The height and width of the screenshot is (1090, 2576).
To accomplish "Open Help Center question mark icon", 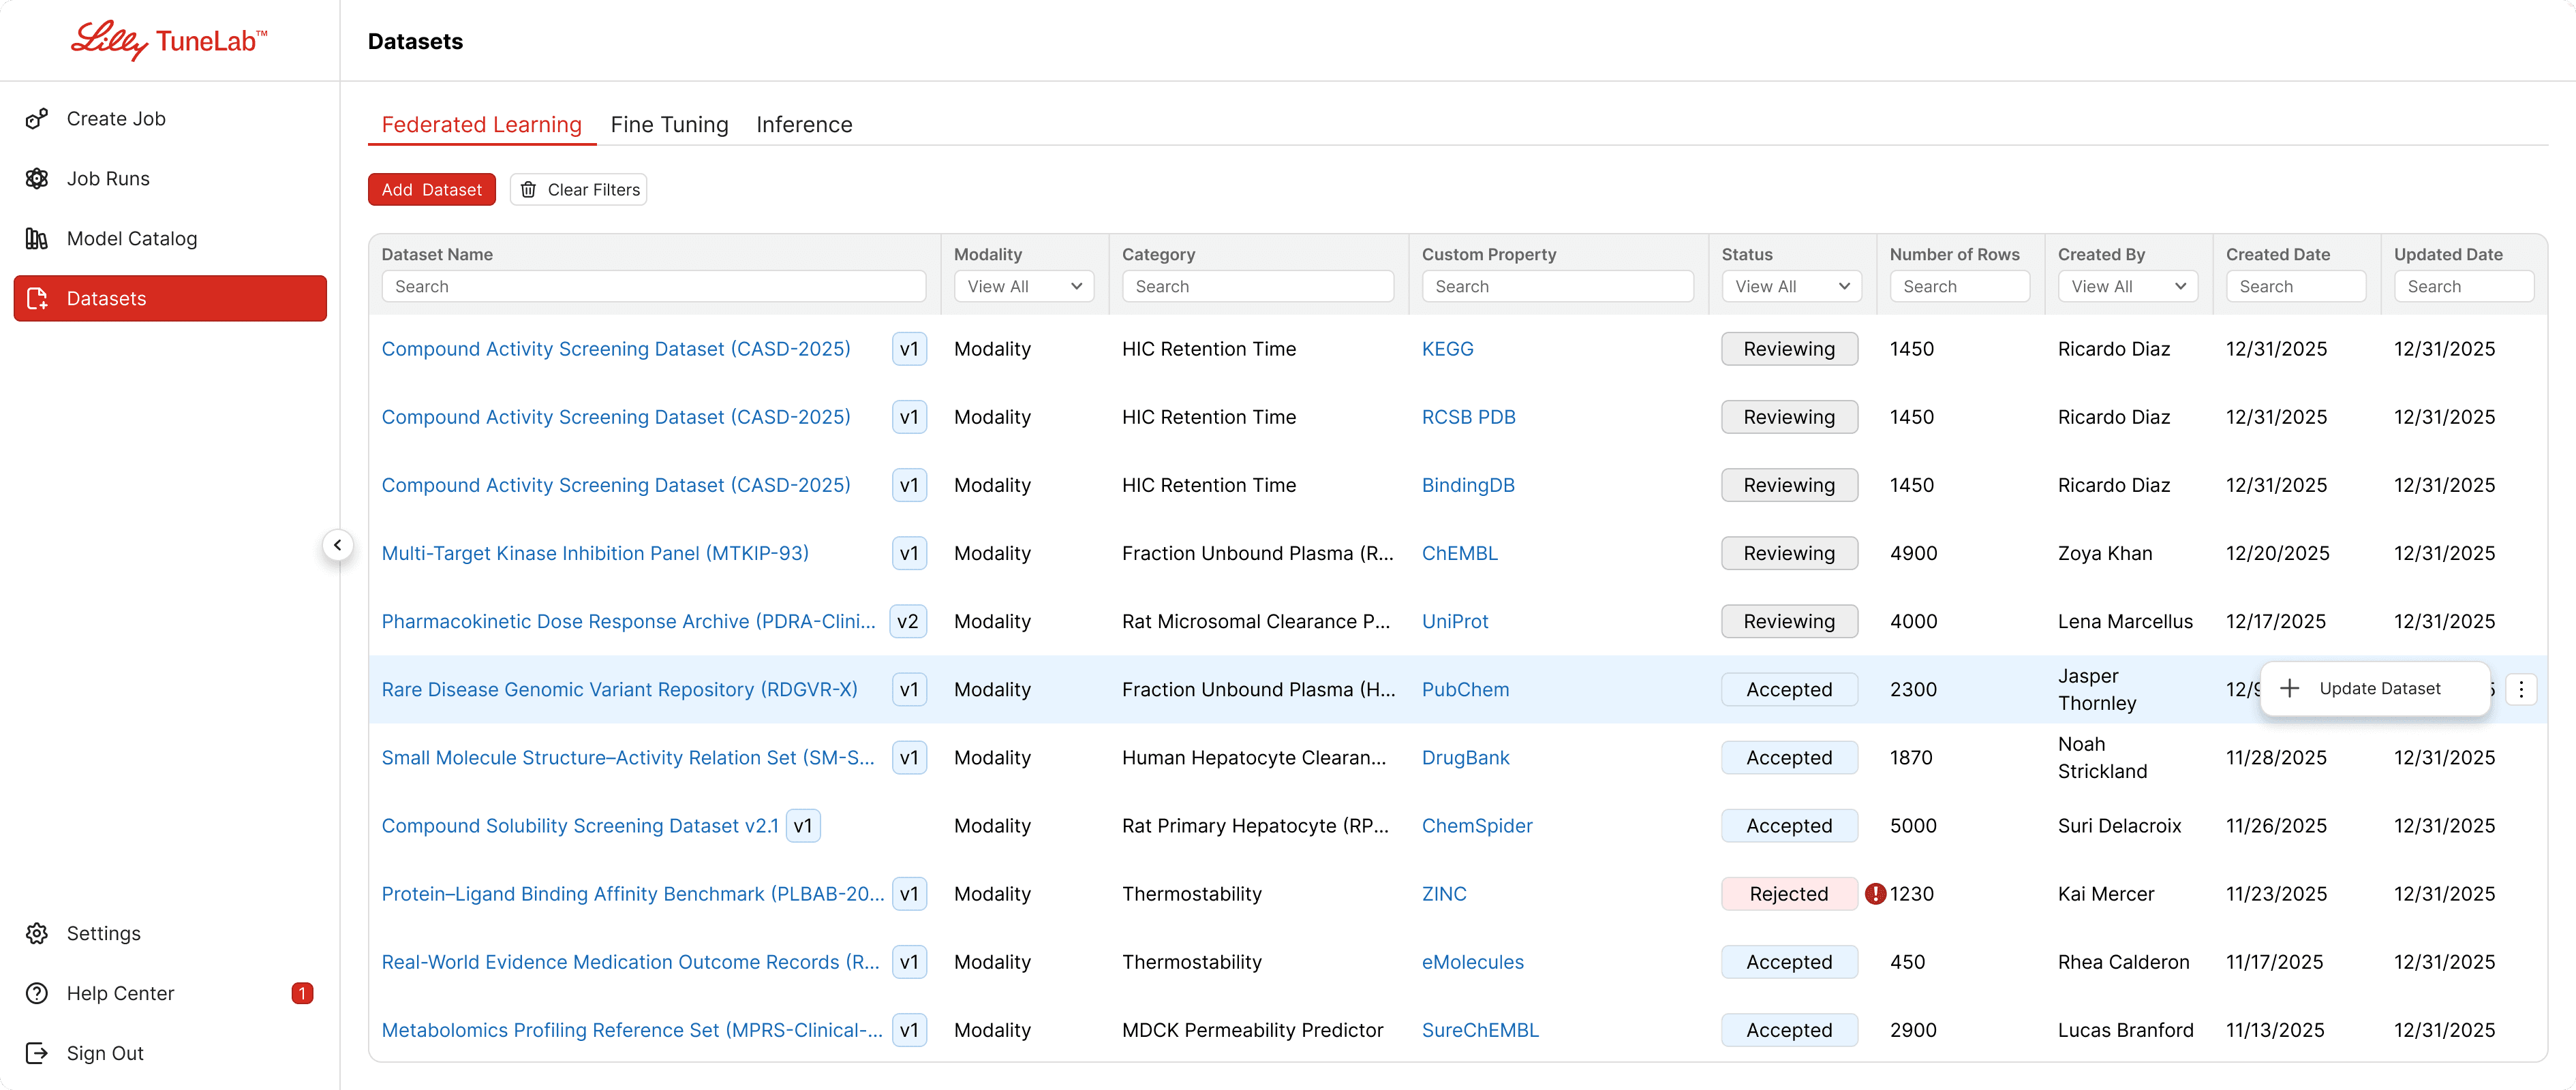I will click(37, 993).
